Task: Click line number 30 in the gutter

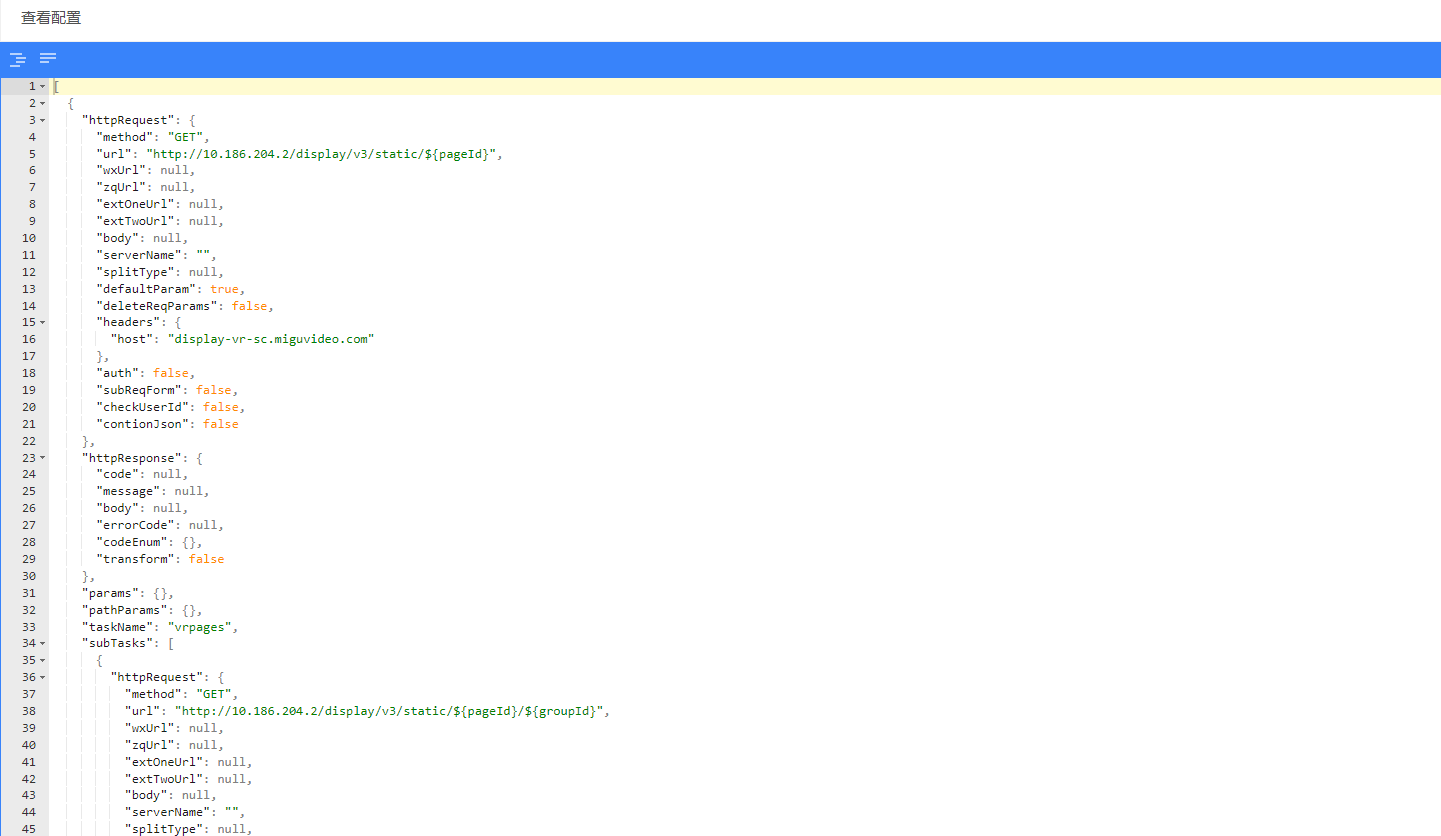Action: tap(28, 576)
